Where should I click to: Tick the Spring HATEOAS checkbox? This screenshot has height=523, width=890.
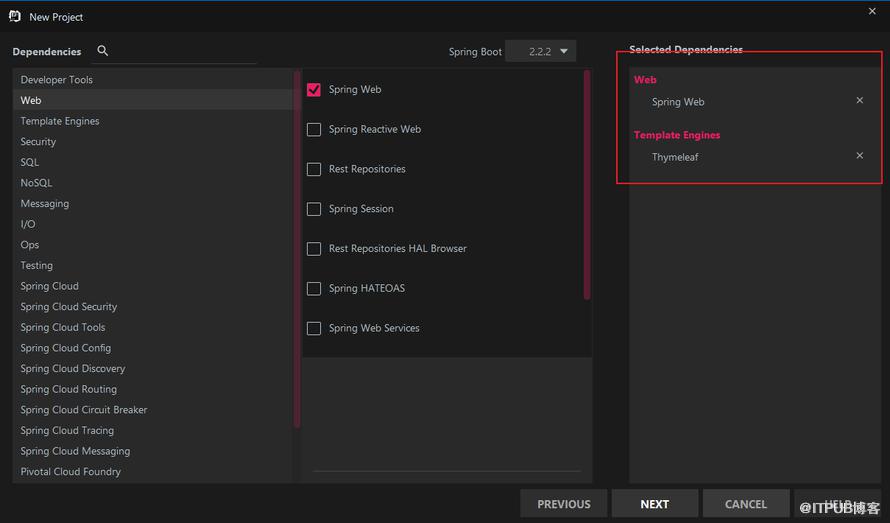[314, 288]
